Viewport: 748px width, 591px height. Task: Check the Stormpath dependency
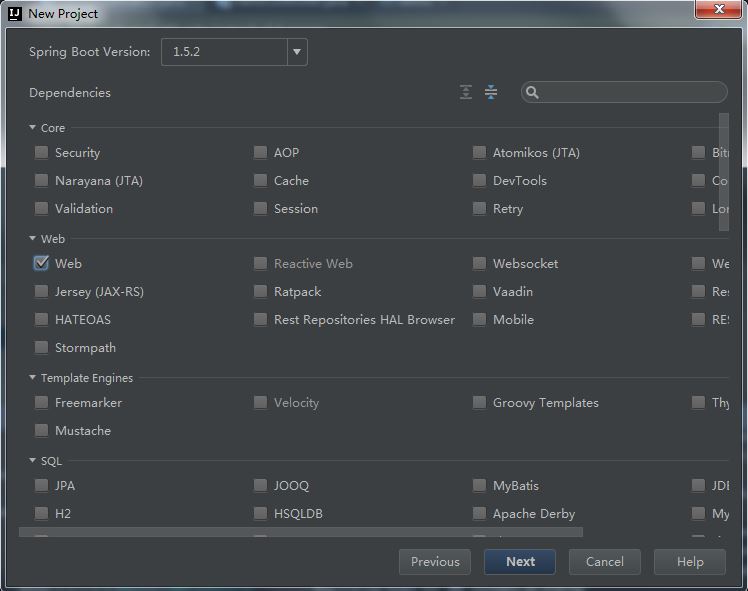tap(42, 348)
